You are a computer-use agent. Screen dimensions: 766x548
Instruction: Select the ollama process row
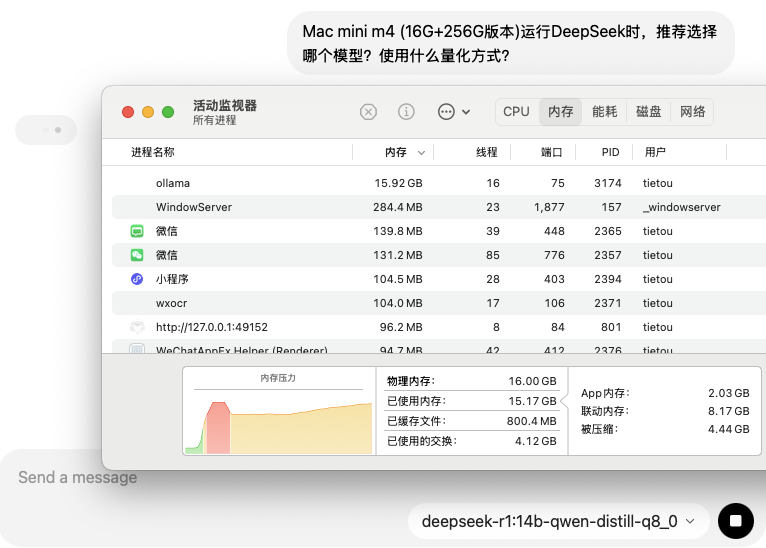tap(439, 183)
